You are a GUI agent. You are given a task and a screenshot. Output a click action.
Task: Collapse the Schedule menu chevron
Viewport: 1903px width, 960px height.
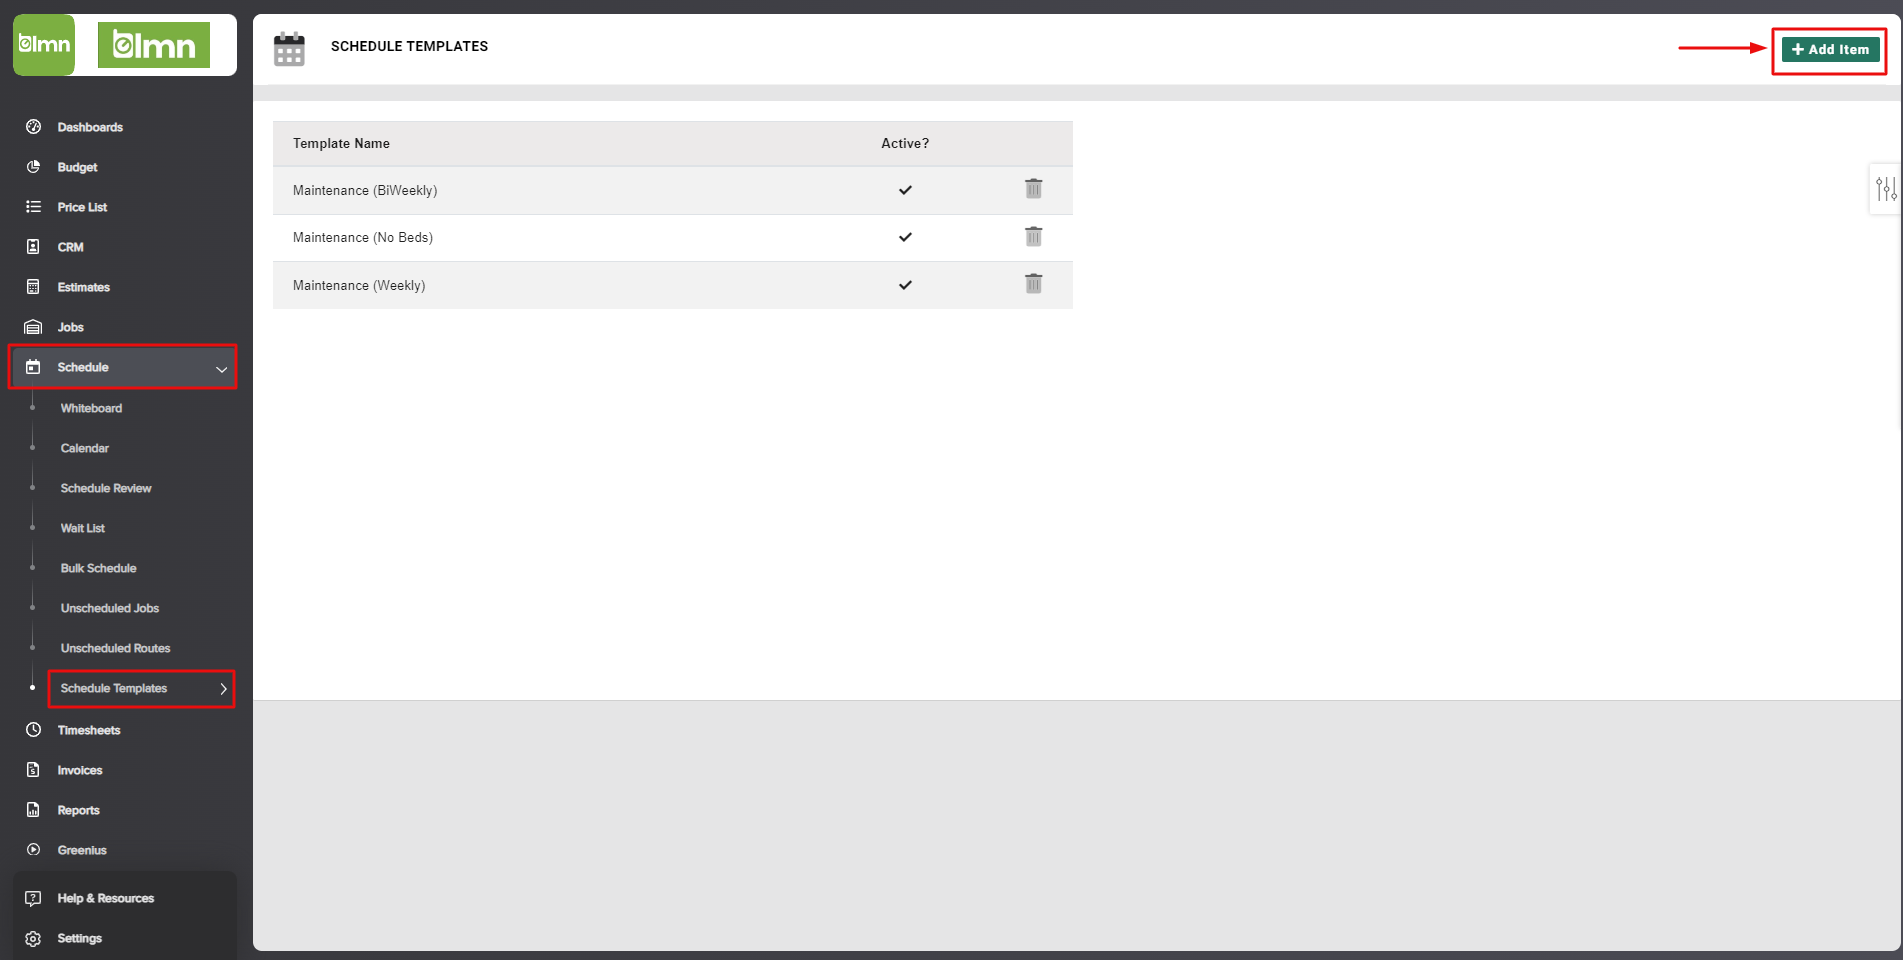point(222,369)
